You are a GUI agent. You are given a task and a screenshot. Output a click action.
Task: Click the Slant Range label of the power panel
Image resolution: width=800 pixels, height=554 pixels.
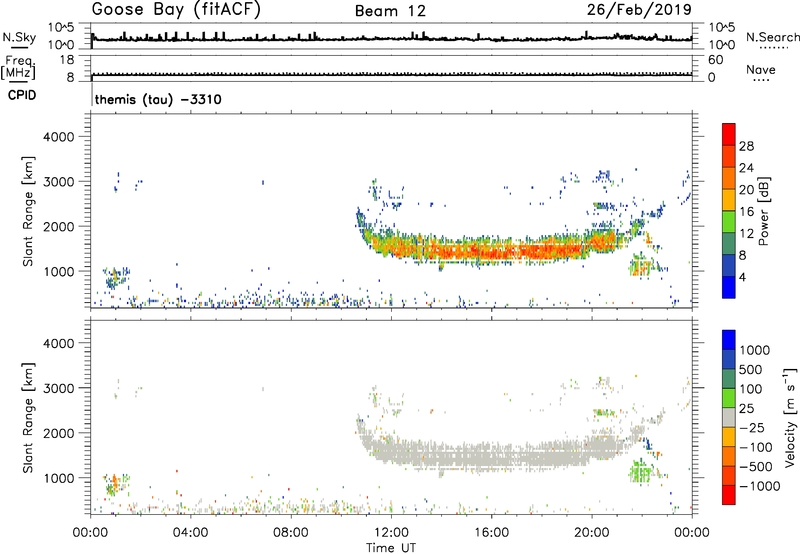point(28,211)
